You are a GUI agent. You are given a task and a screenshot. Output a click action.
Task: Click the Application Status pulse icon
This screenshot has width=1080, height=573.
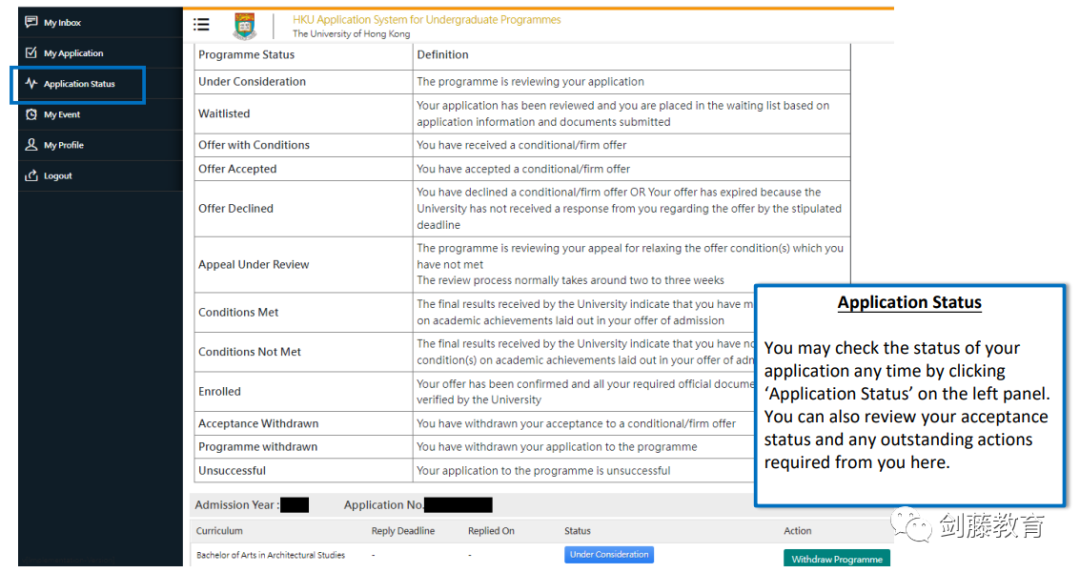[x=31, y=83]
